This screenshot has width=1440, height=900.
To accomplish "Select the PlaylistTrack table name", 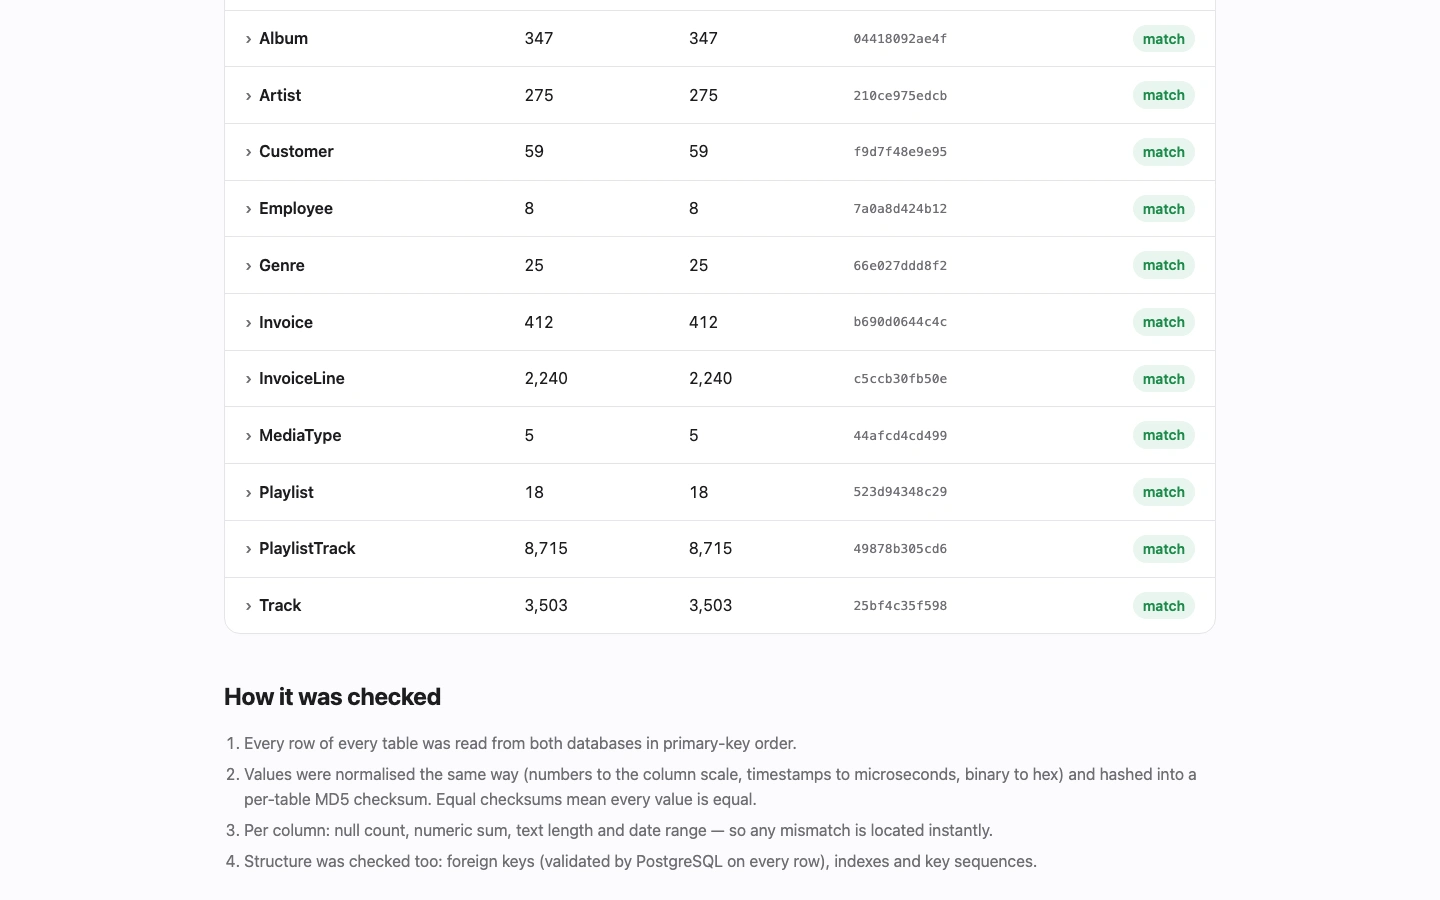I will point(307,548).
